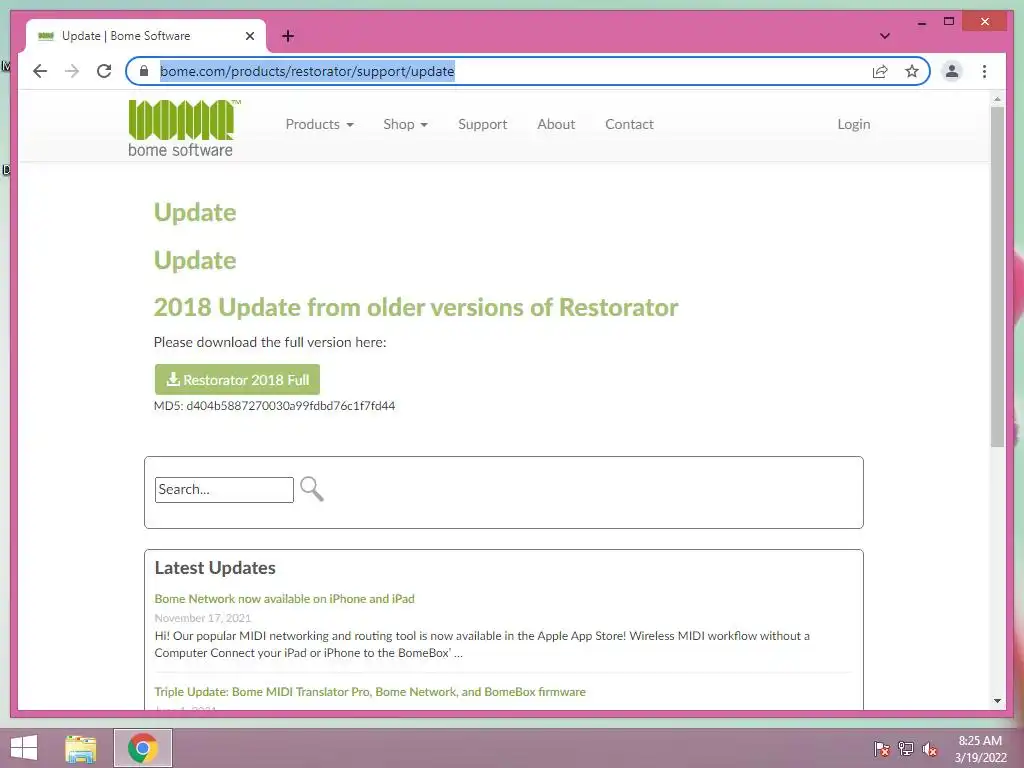Screen dimensions: 1024x768
Task: Open the Windows Start menu
Action: coord(24,748)
